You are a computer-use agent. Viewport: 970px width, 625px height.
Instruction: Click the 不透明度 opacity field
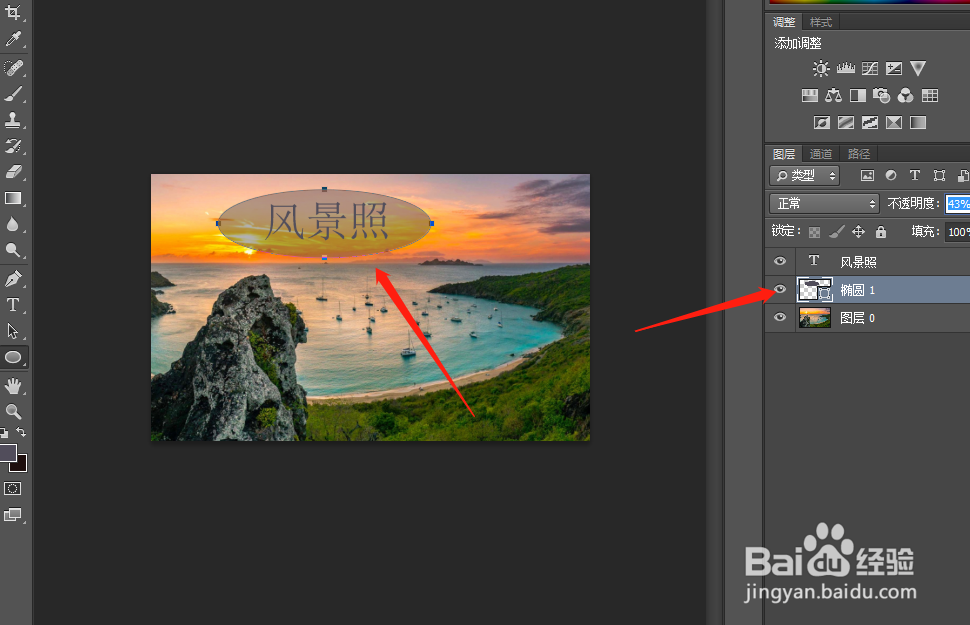(958, 204)
